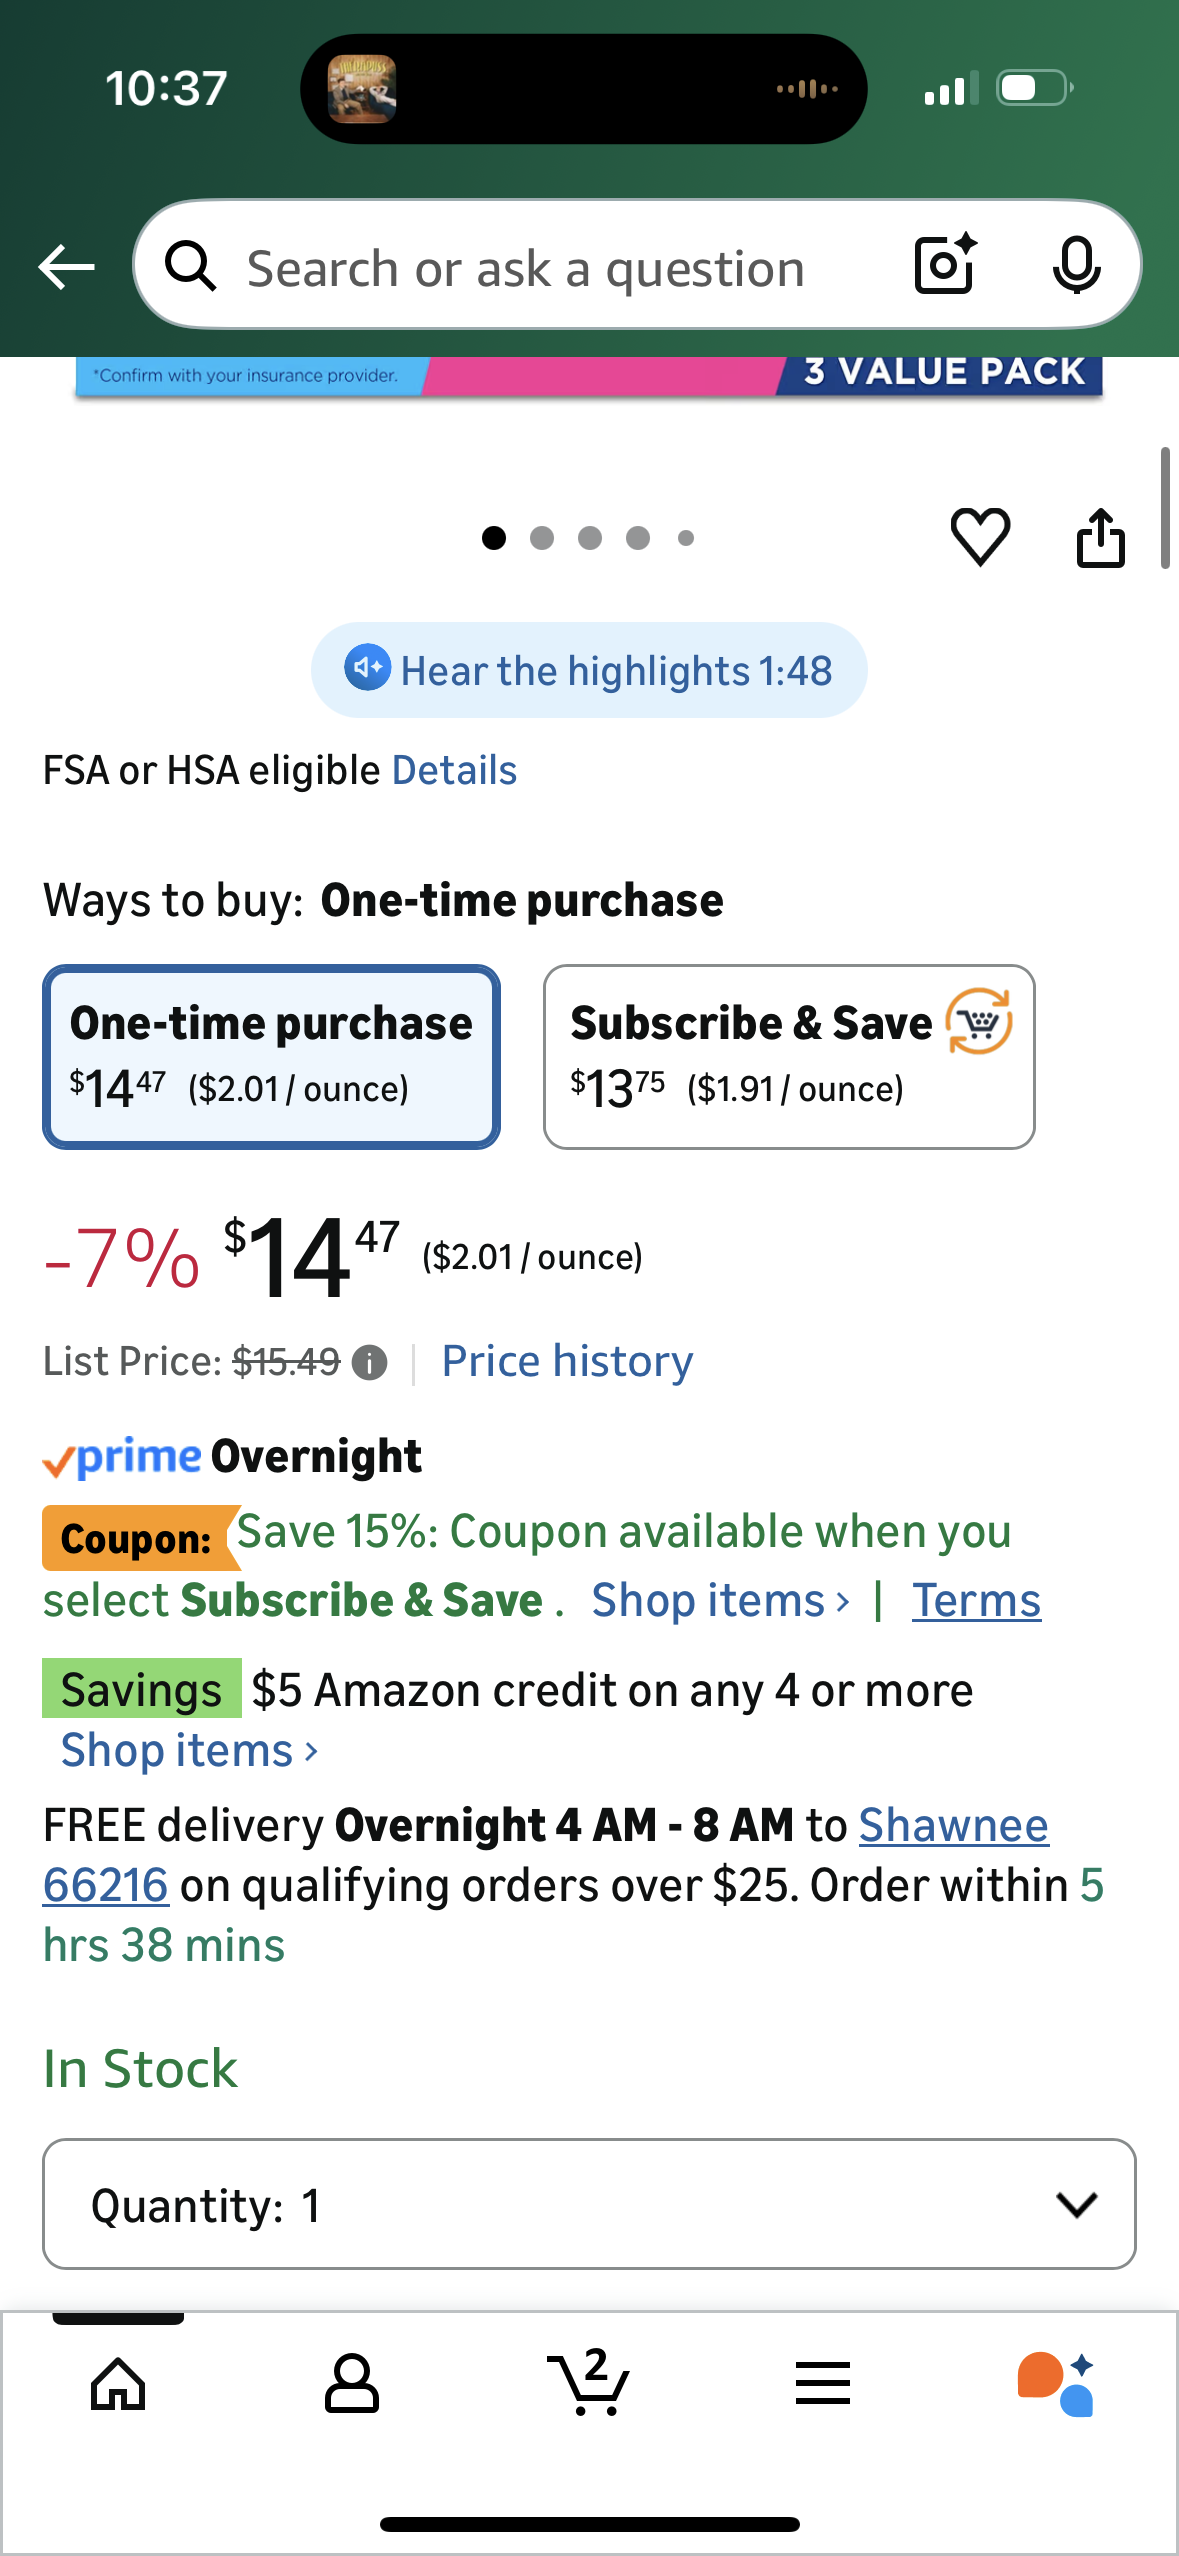
Task: Open the account profile icon
Action: pos(352,2384)
